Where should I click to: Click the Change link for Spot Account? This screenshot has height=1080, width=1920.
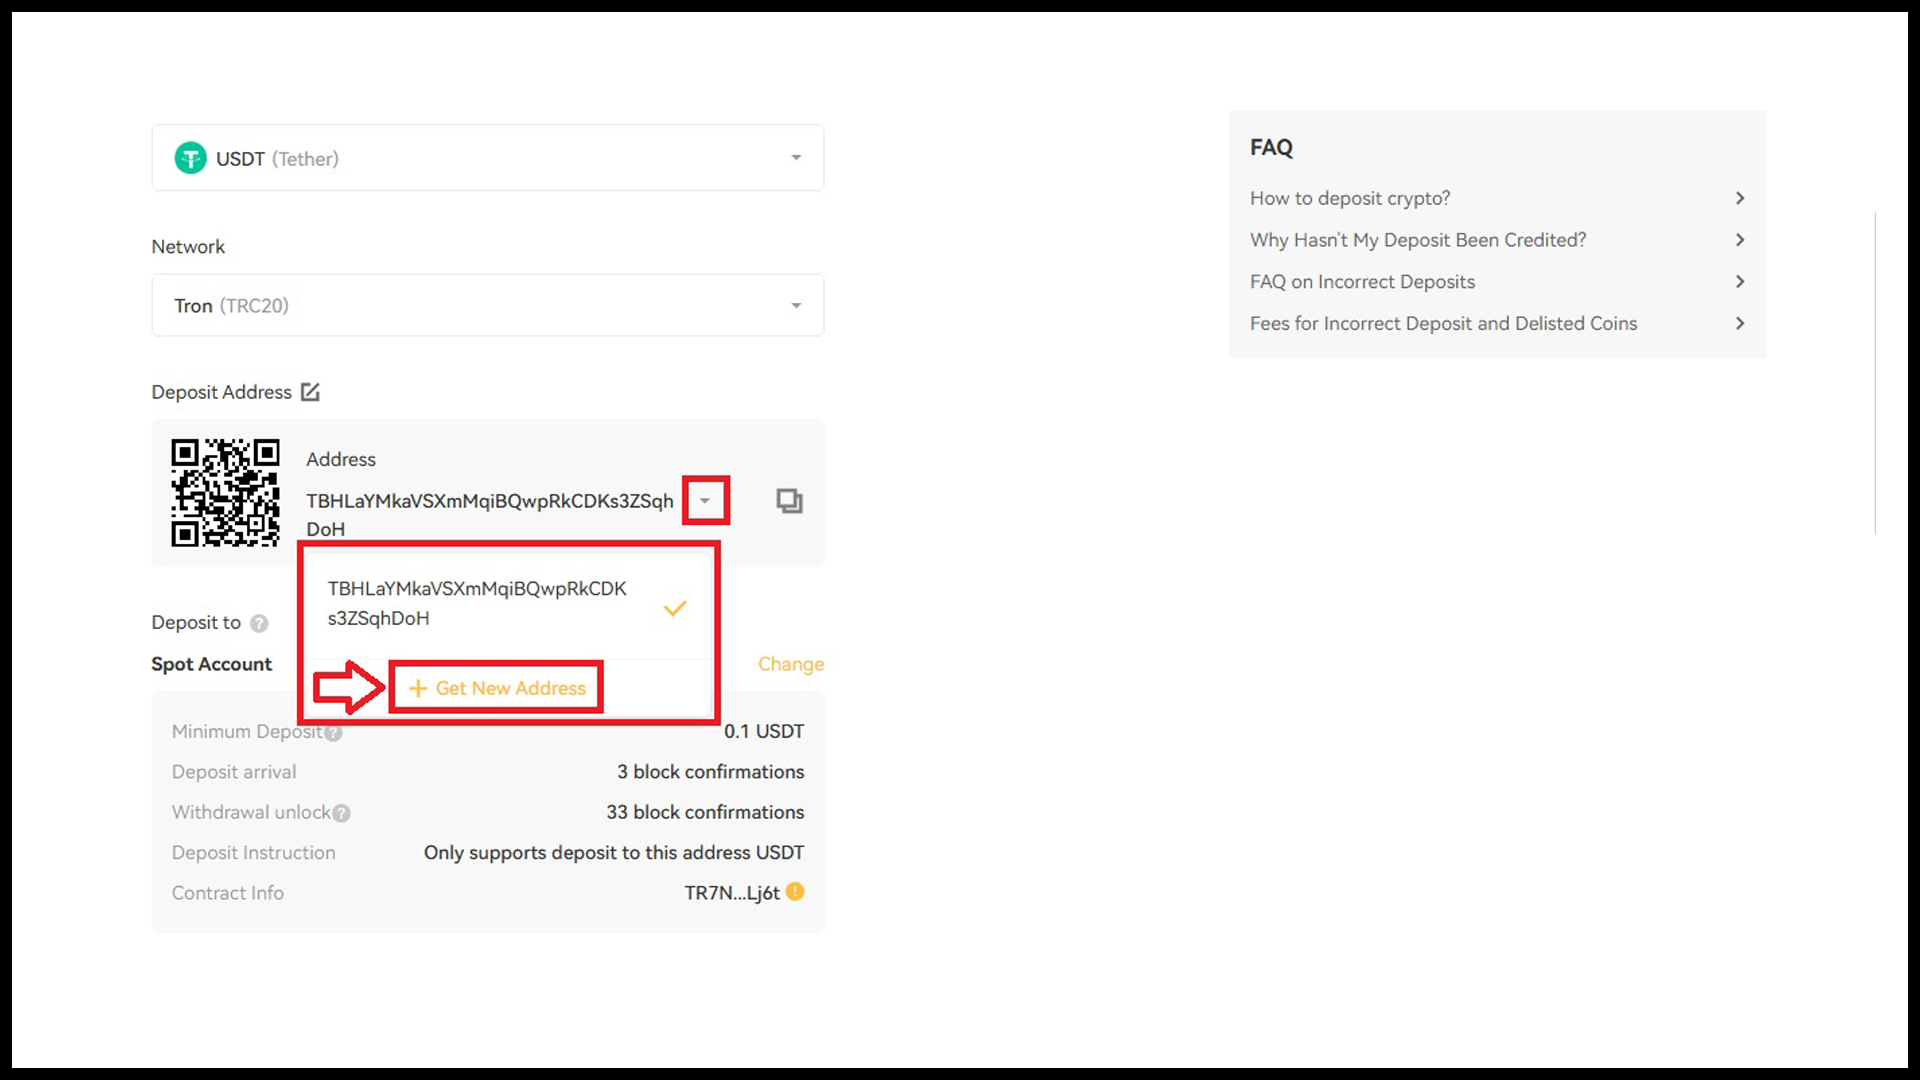791,664
